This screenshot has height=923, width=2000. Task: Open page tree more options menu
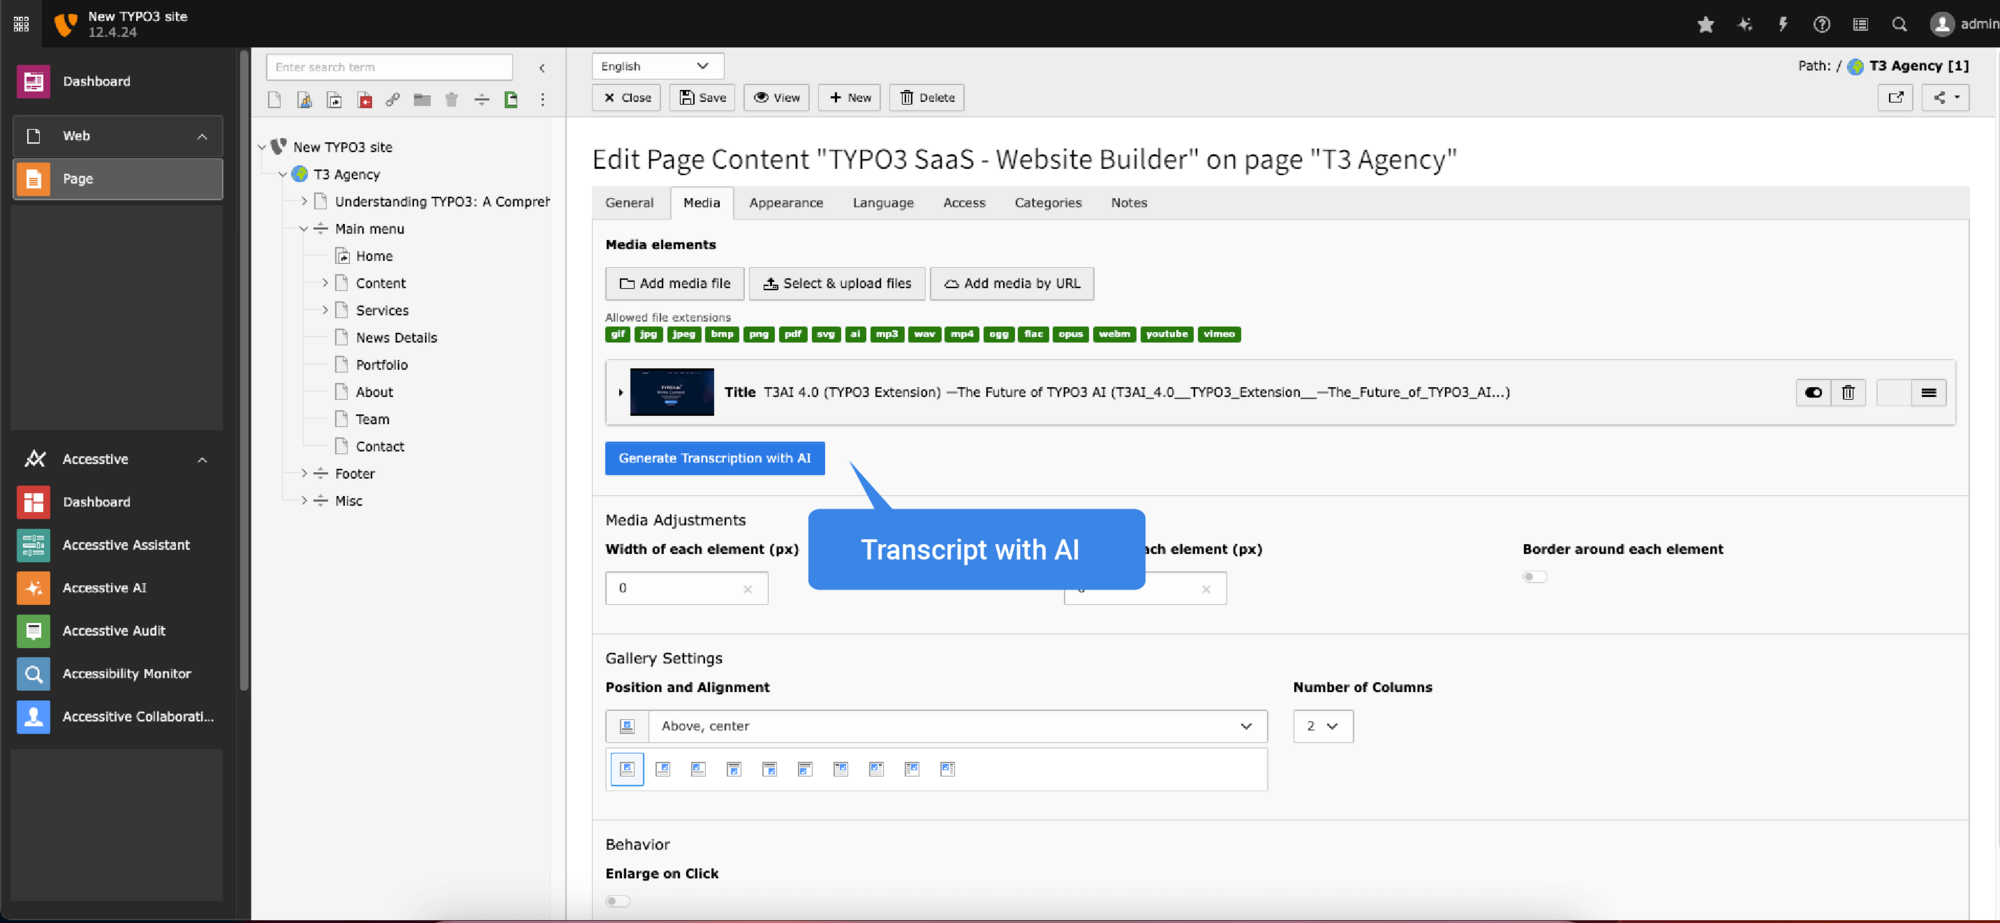tap(543, 100)
